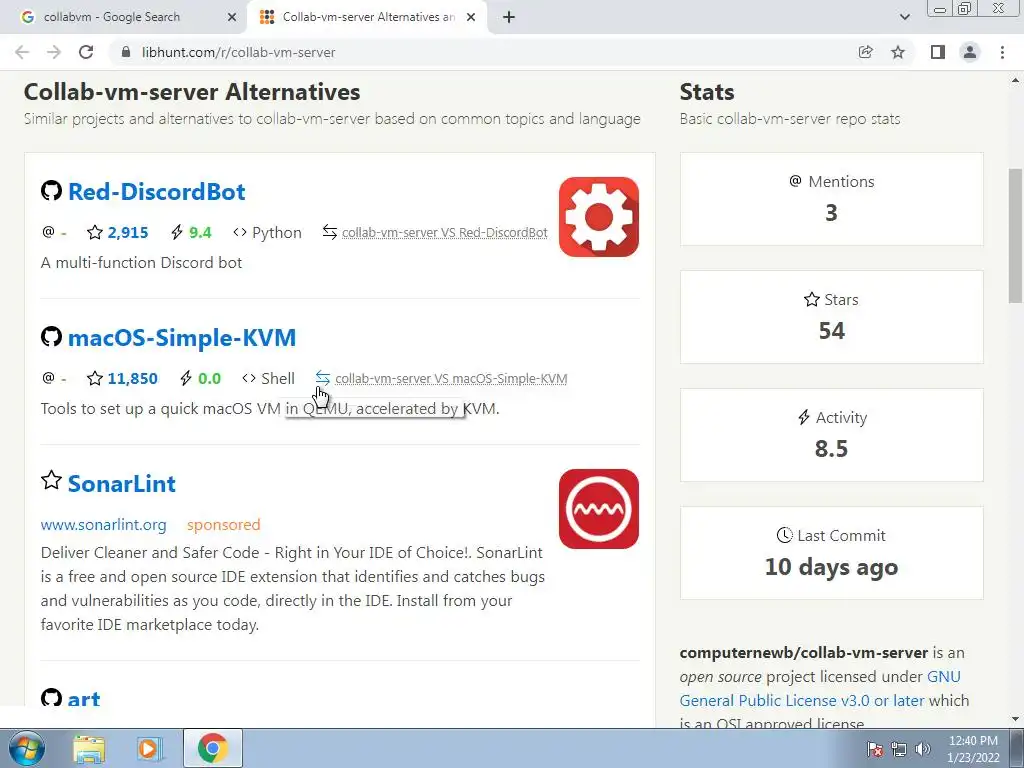The height and width of the screenshot is (768, 1024).
Task: Click the Chrome taskbar icon
Action: (212, 748)
